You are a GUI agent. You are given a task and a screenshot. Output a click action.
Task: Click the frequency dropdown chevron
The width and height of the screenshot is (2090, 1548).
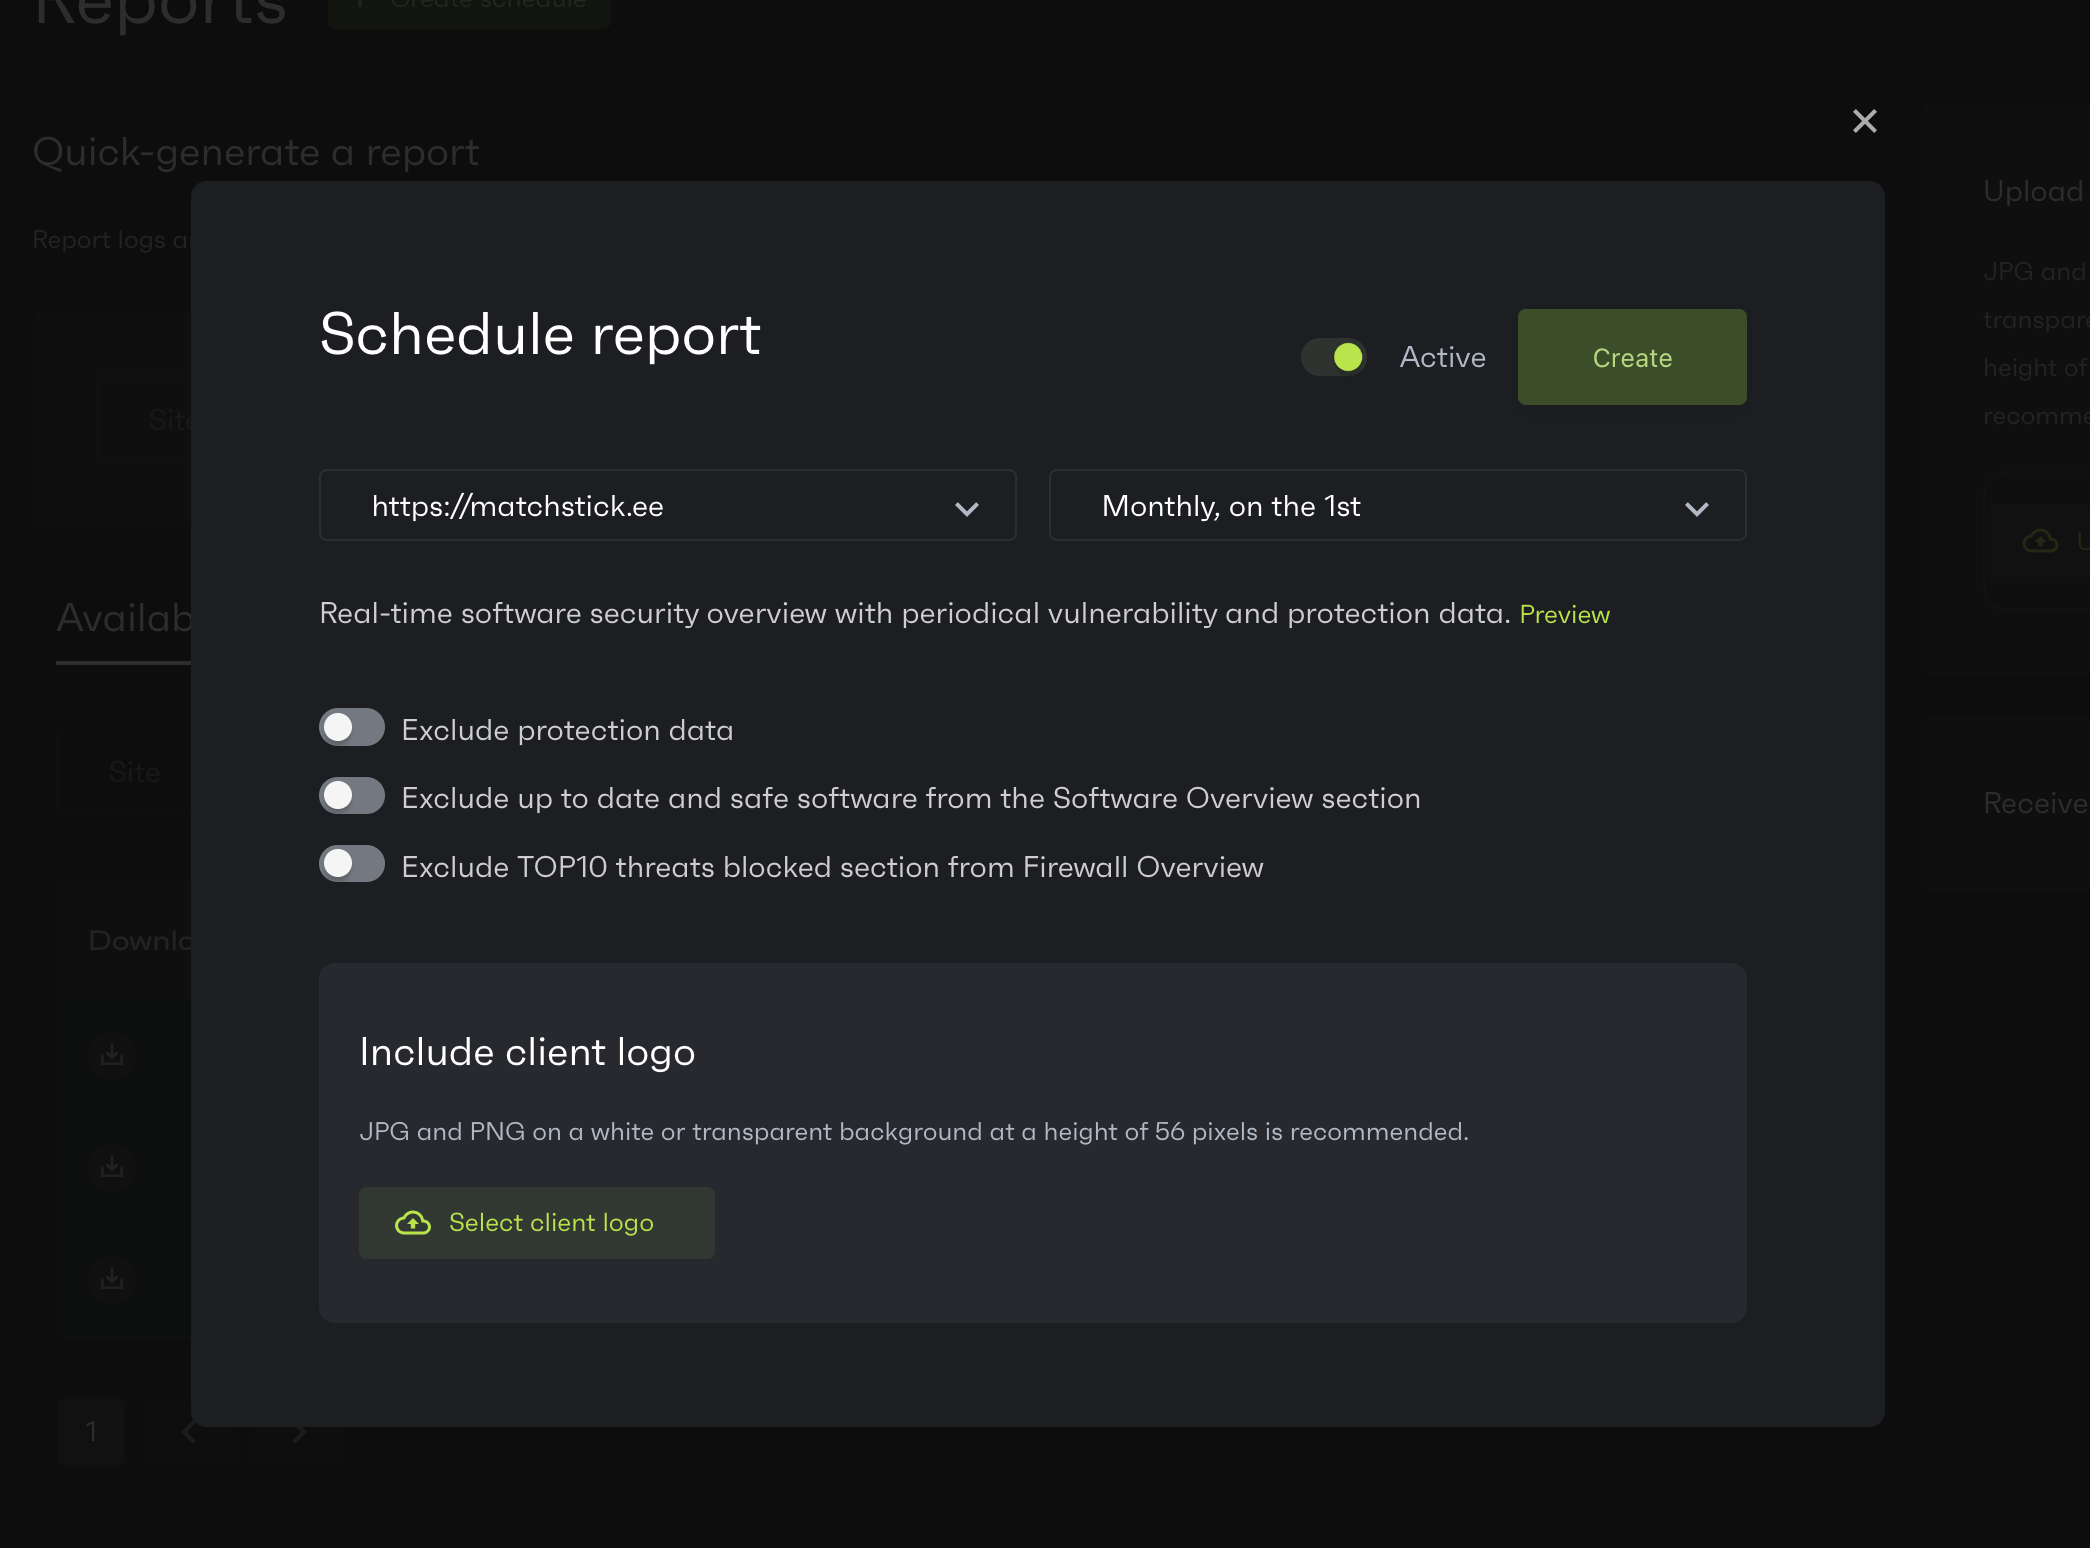[x=1696, y=508]
